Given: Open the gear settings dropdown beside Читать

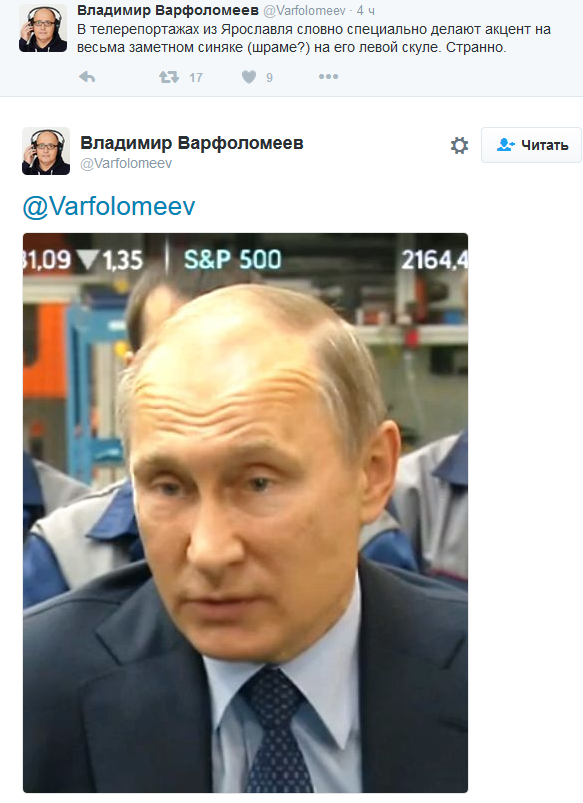Looking at the screenshot, I should pyautogui.click(x=459, y=145).
